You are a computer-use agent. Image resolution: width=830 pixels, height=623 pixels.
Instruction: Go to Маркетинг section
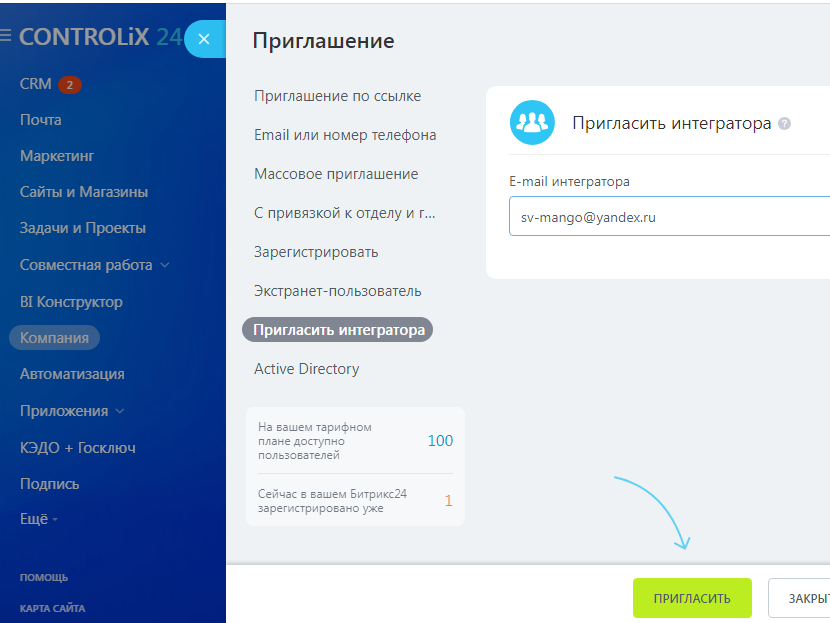pos(57,156)
